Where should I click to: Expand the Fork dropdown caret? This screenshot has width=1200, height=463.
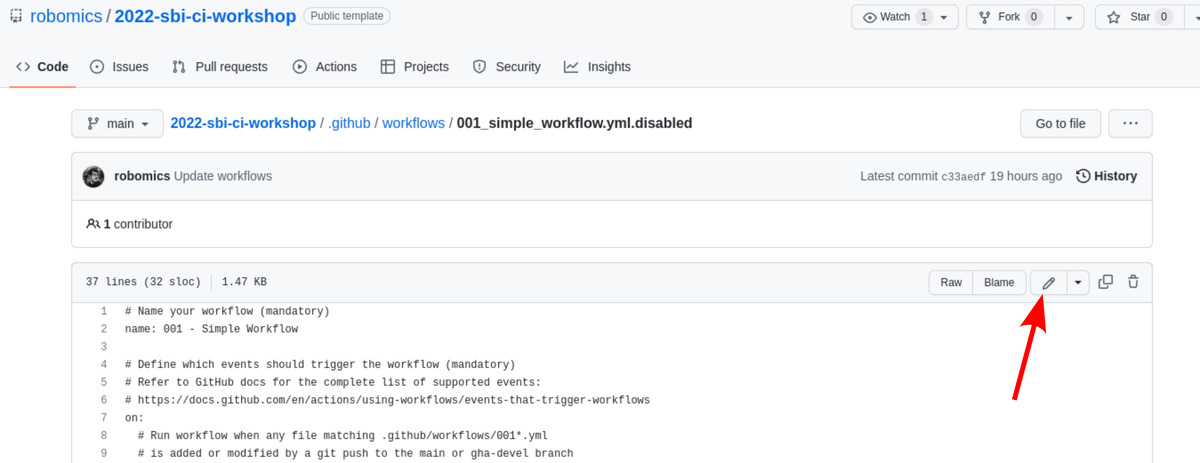coord(1069,17)
